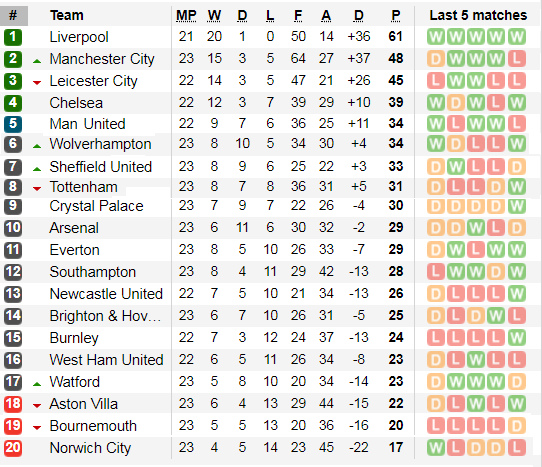Click Norwich City's first W result badge

436,448
